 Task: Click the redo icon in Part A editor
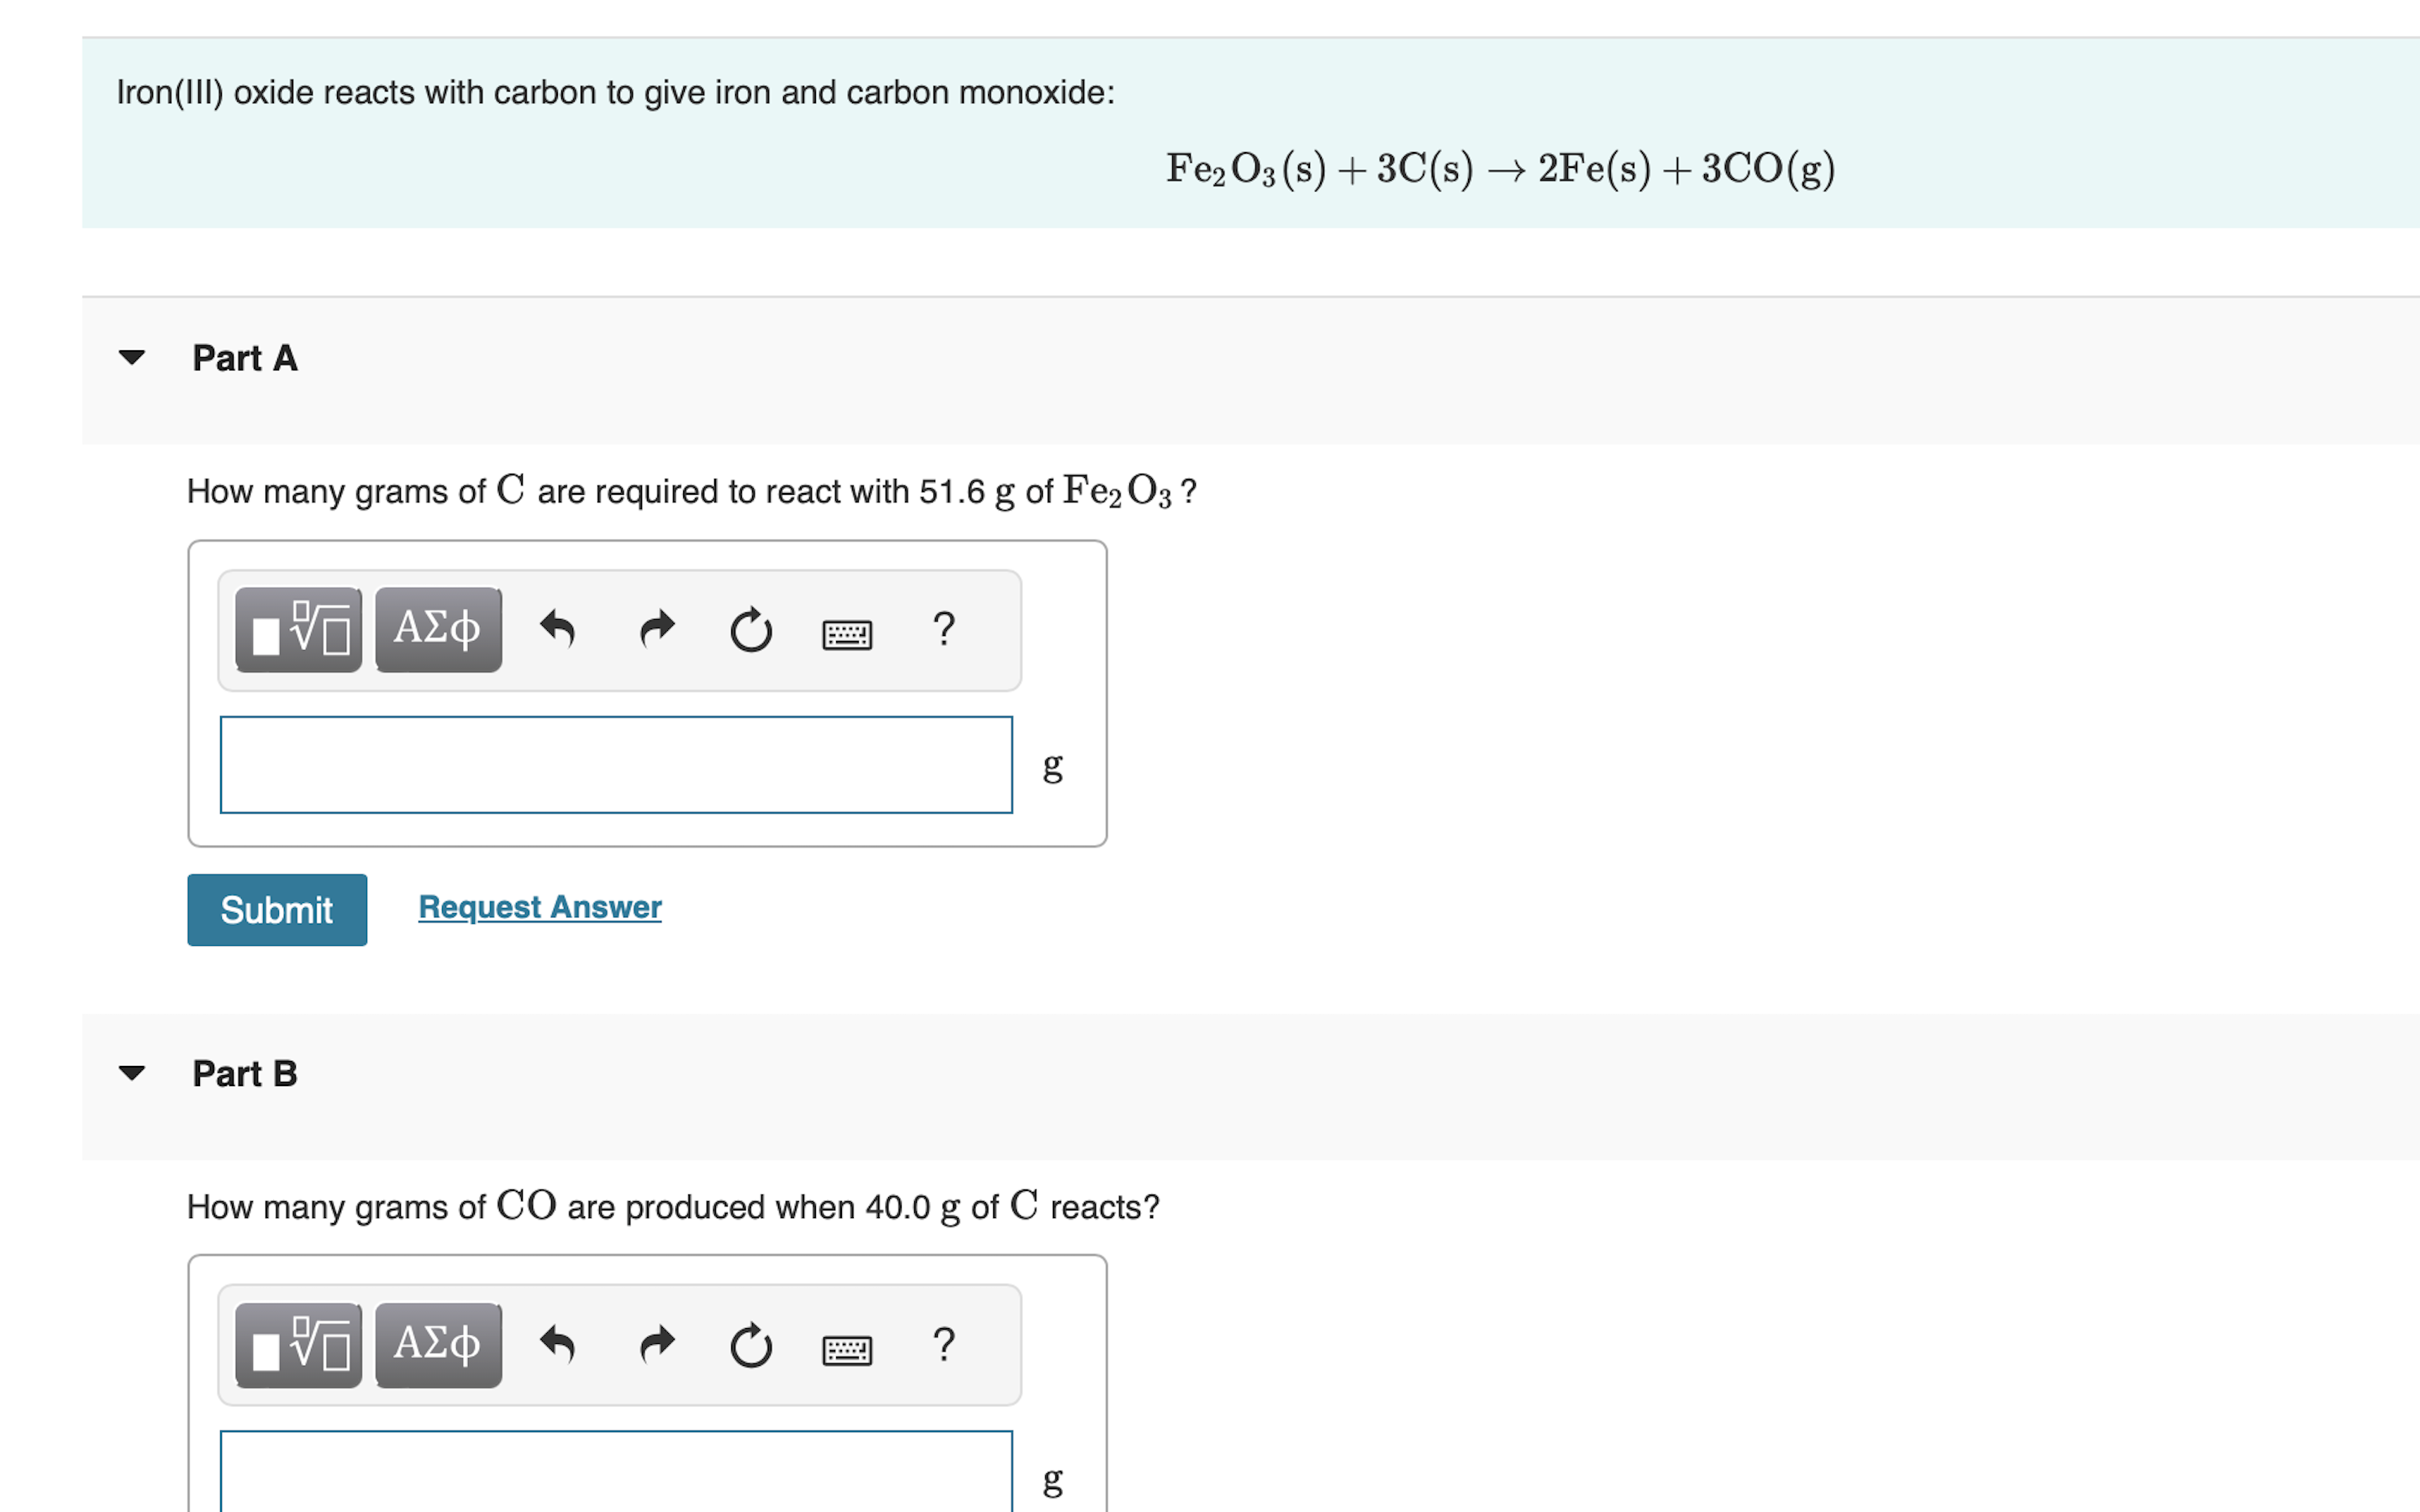coord(656,629)
